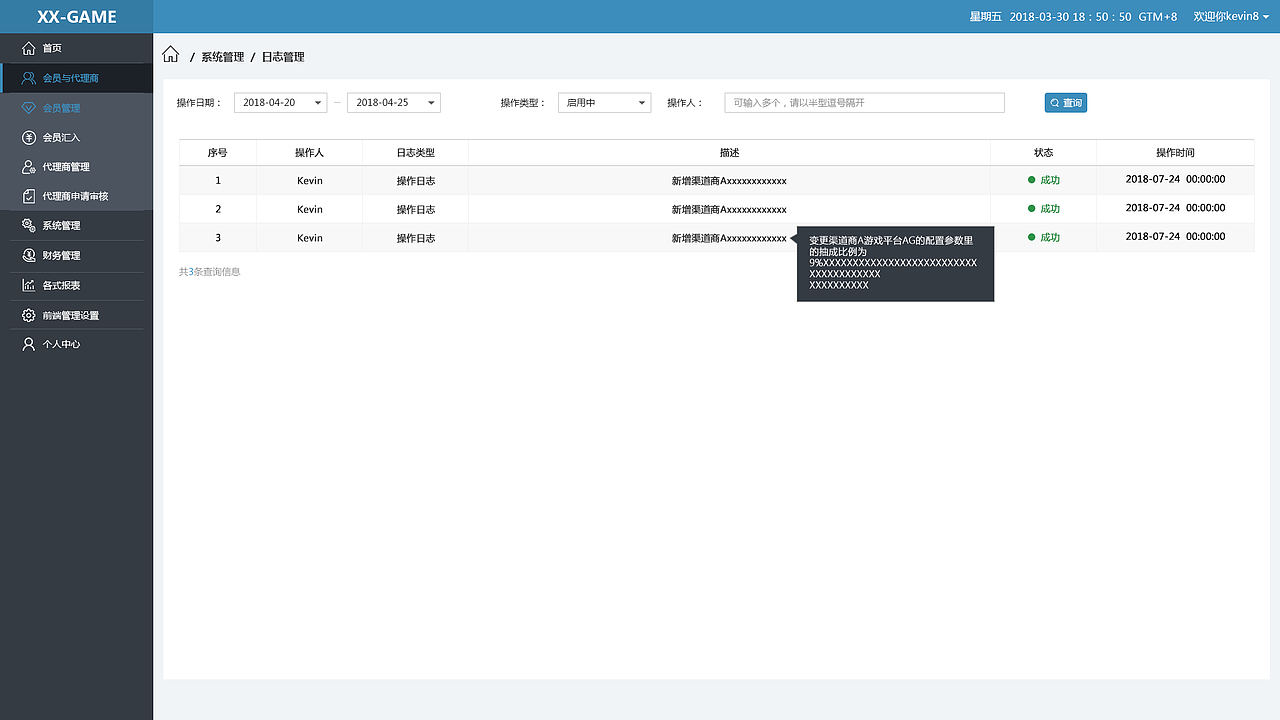This screenshot has height=720, width=1280.
Task: Click the 财务管理 money bag icon
Action: (28, 255)
